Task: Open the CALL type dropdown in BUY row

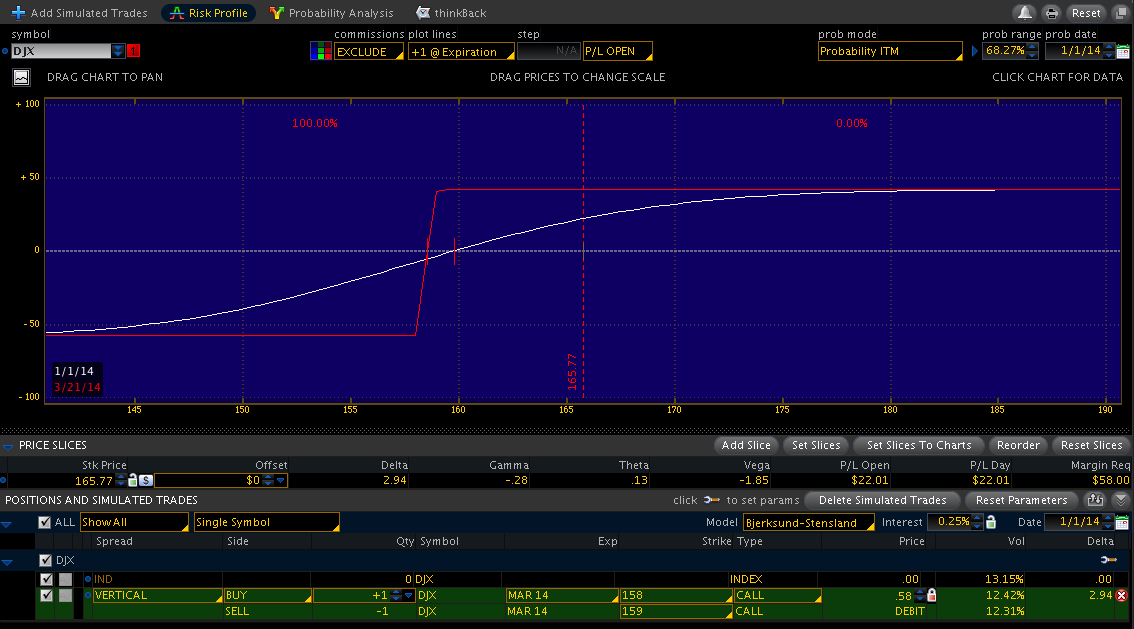Action: (x=777, y=595)
